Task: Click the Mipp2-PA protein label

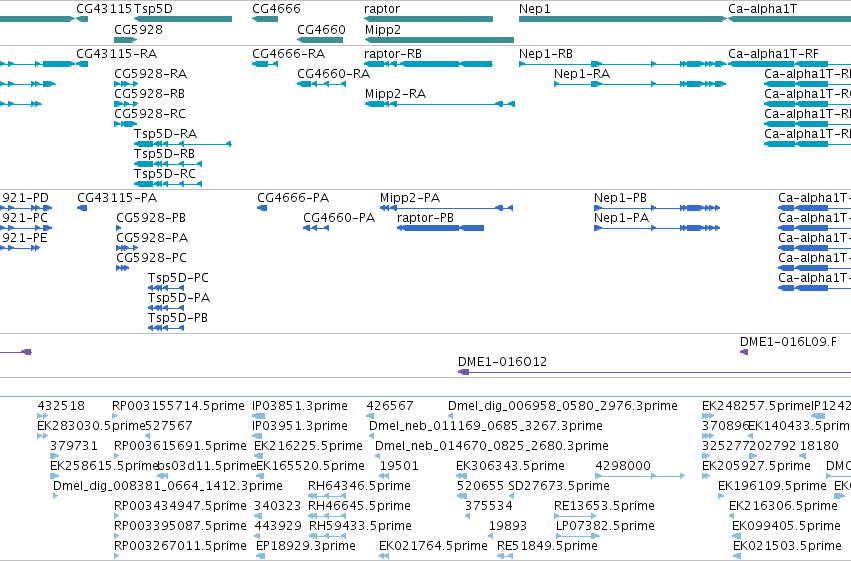Action: coord(410,198)
